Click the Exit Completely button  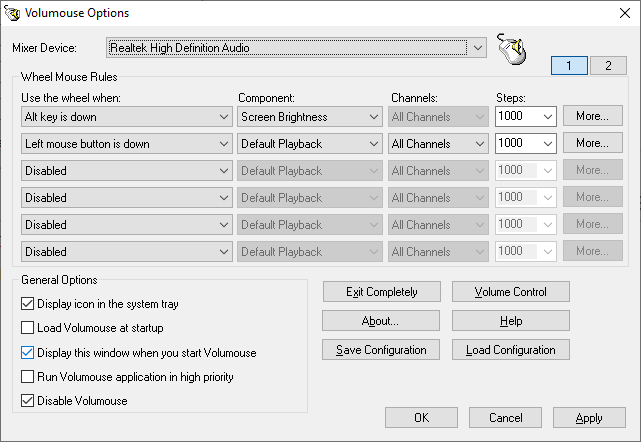tap(380, 292)
